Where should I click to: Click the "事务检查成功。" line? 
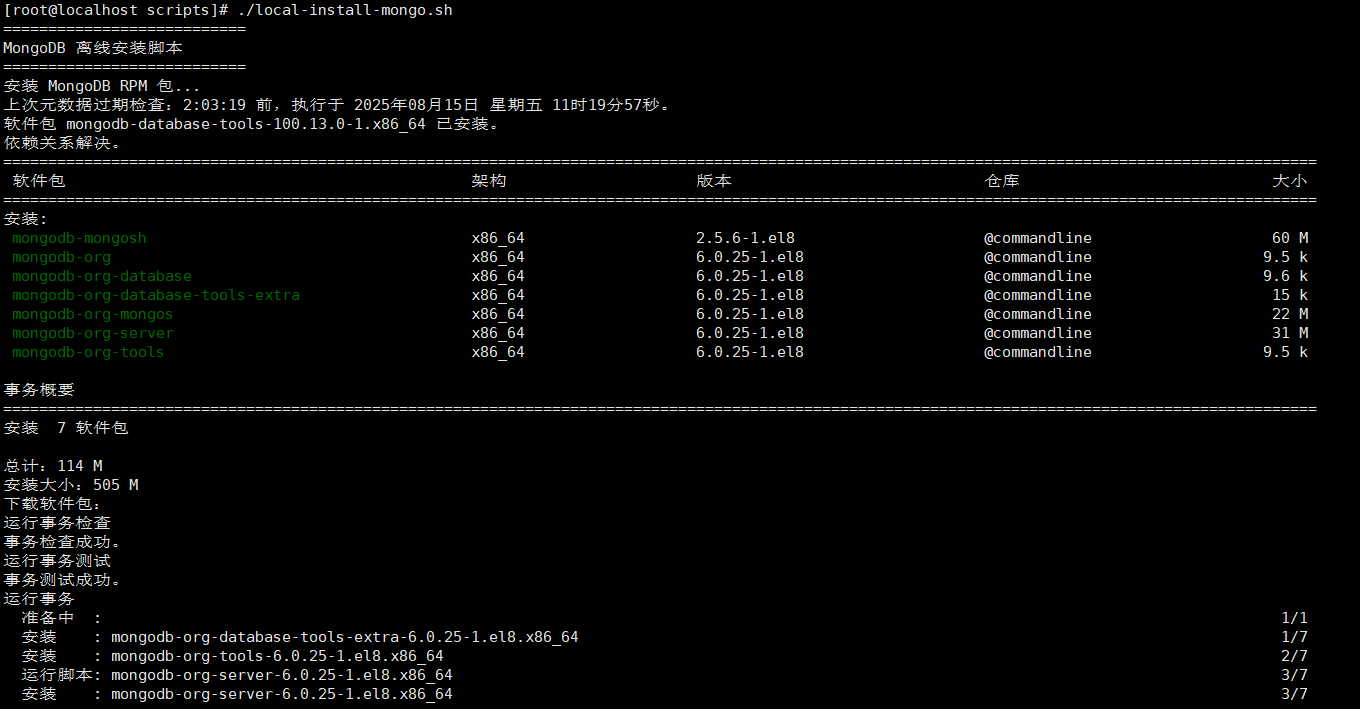tap(63, 542)
